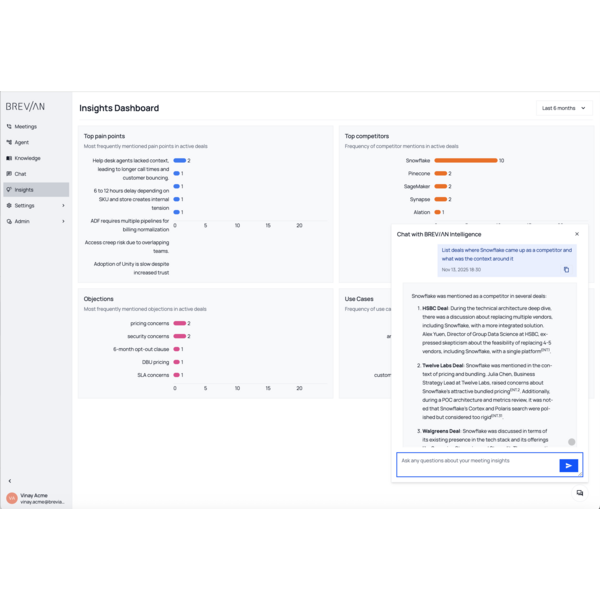Click the VA user avatar

(x=12, y=498)
